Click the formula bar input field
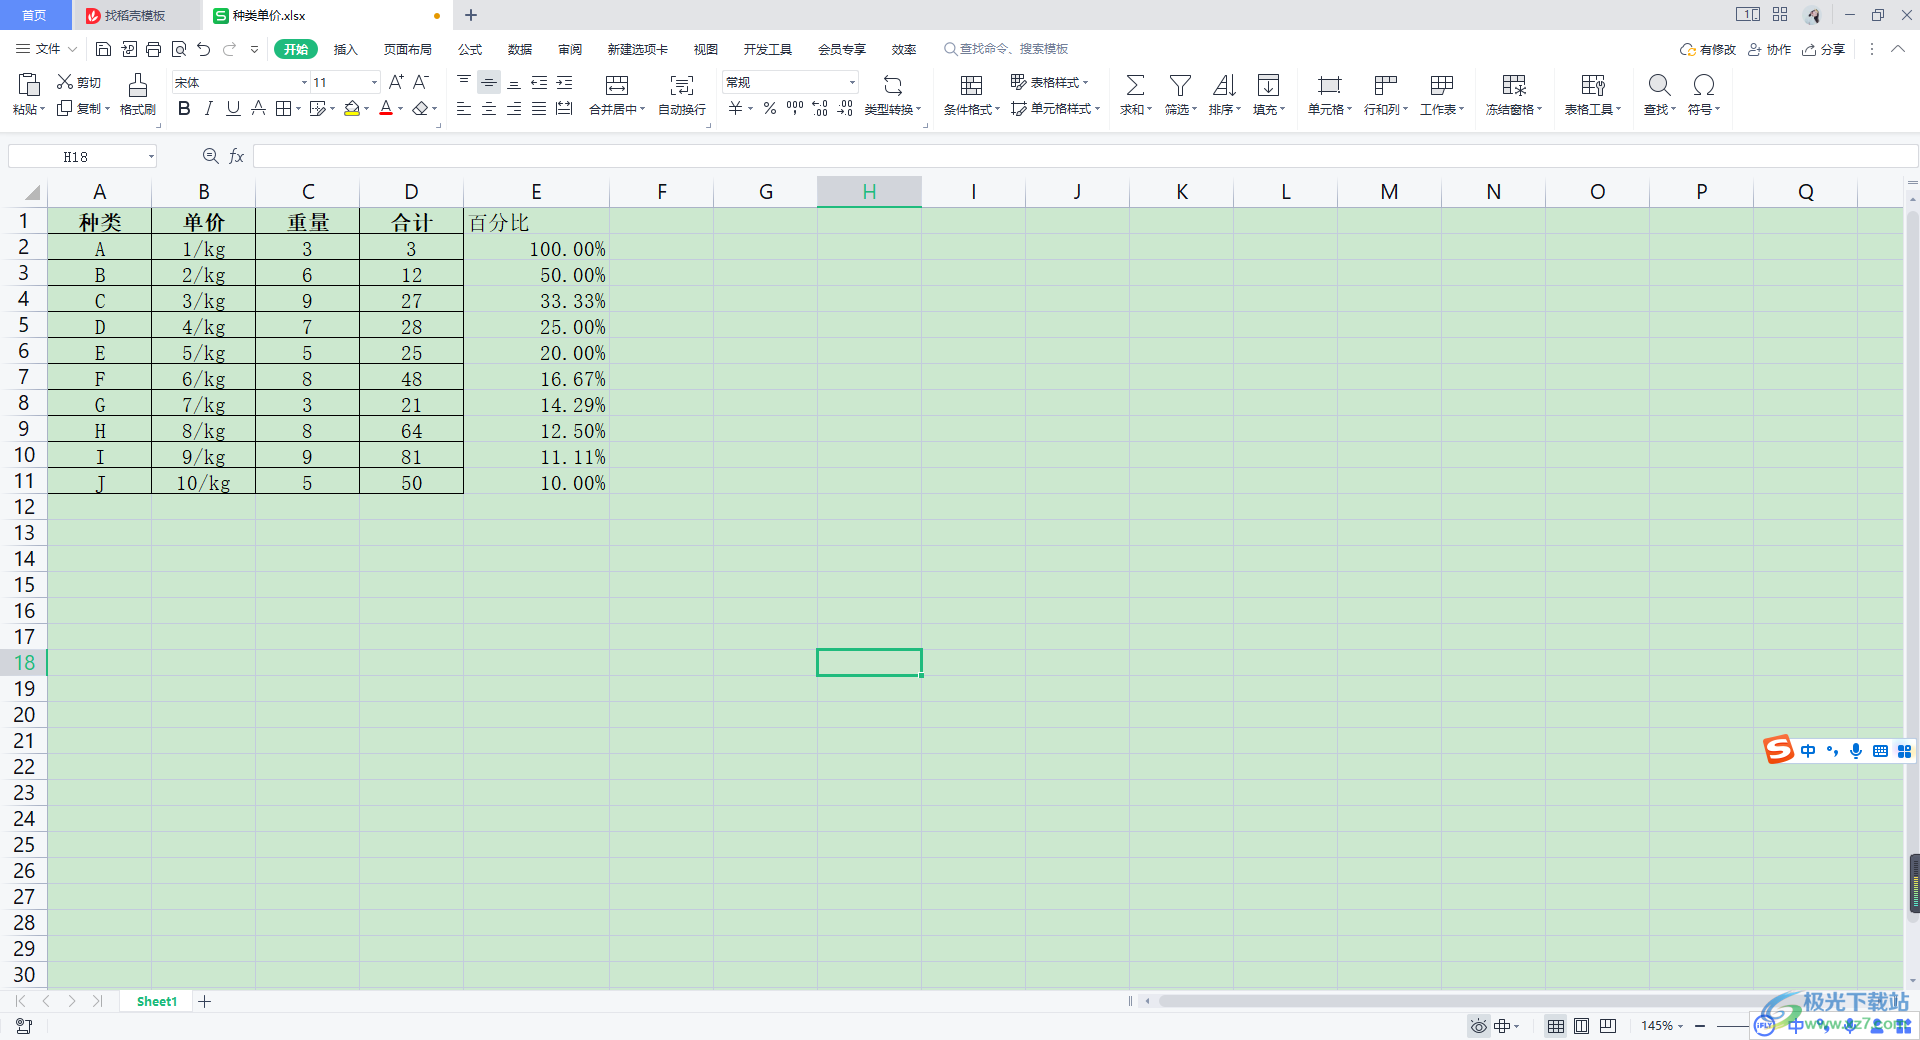The image size is (1920, 1040). (1085, 156)
